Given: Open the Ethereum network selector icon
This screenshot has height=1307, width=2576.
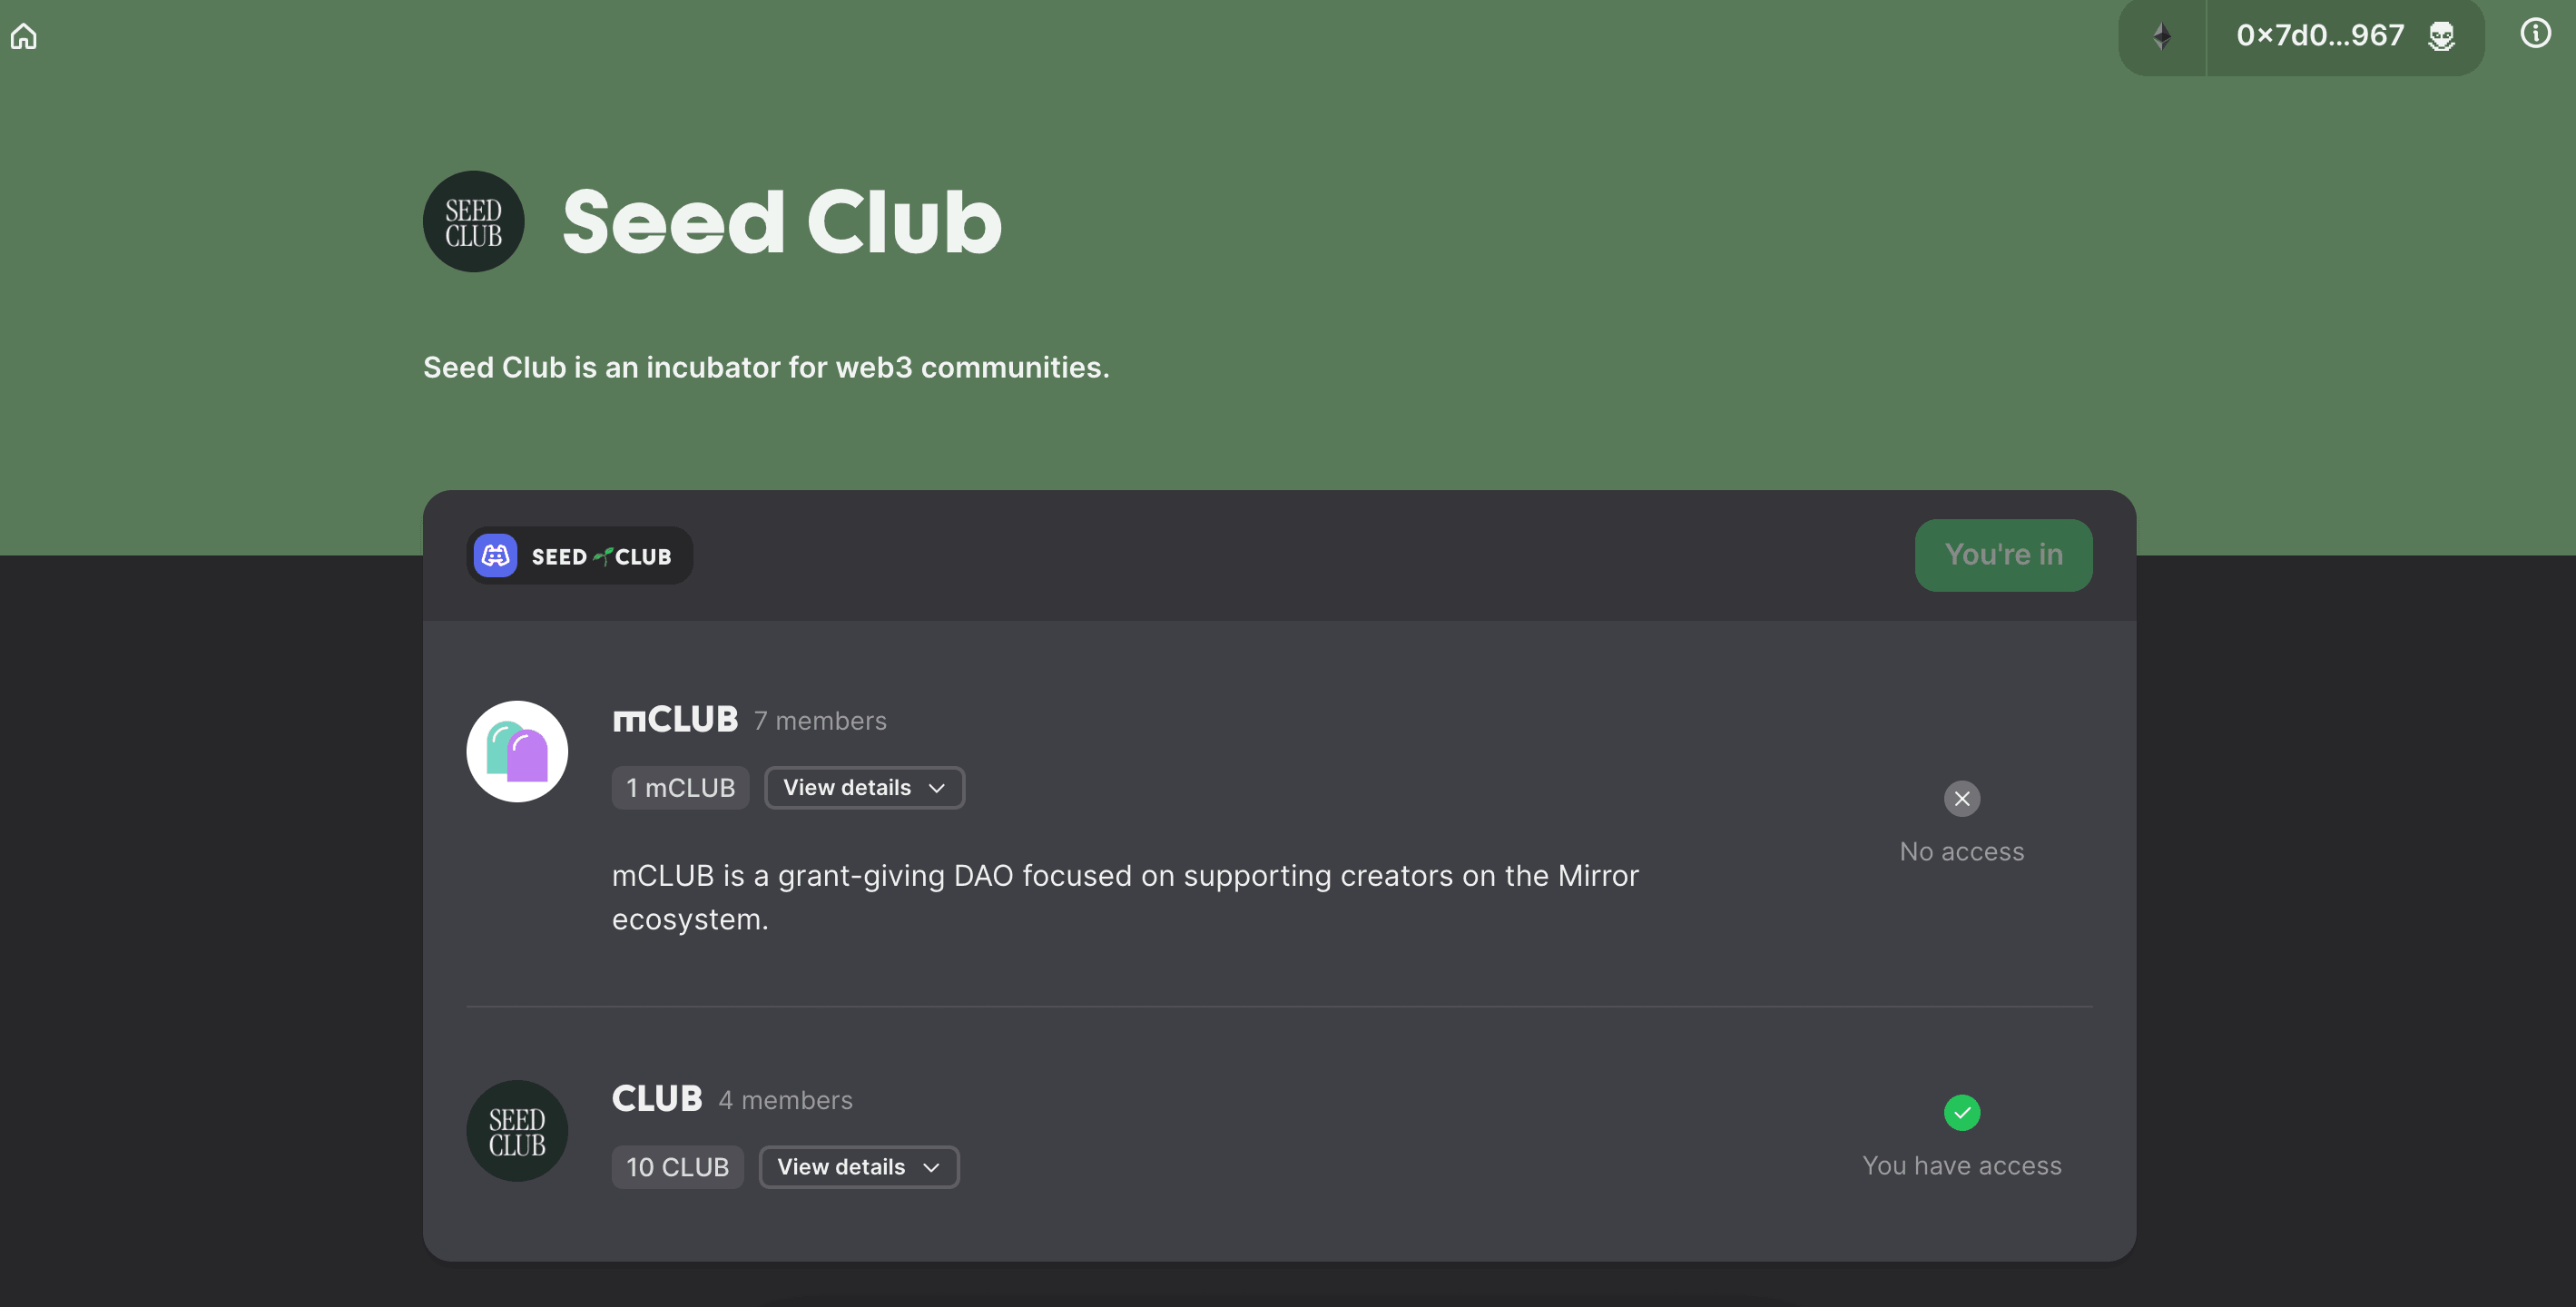Looking at the screenshot, I should coord(2162,36).
